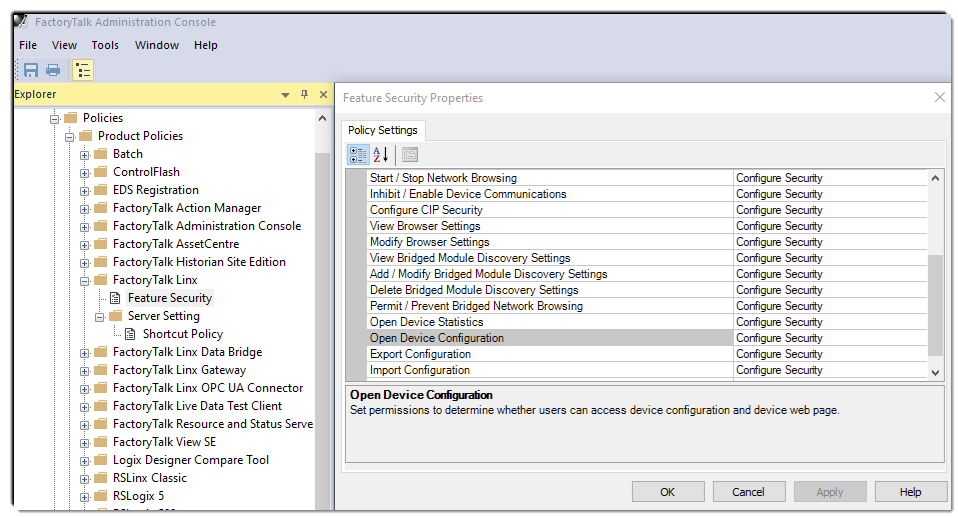Expand the FactoryTalk Action Manager node
Viewport: 958px width, 517px height.
85,209
